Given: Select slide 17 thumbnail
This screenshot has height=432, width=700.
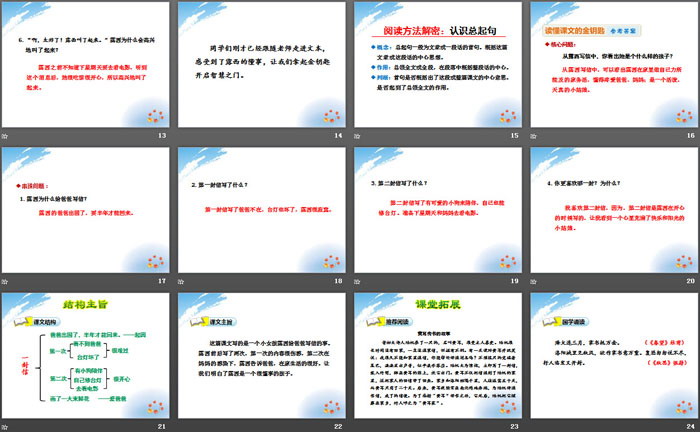Looking at the screenshot, I should pyautogui.click(x=87, y=208).
